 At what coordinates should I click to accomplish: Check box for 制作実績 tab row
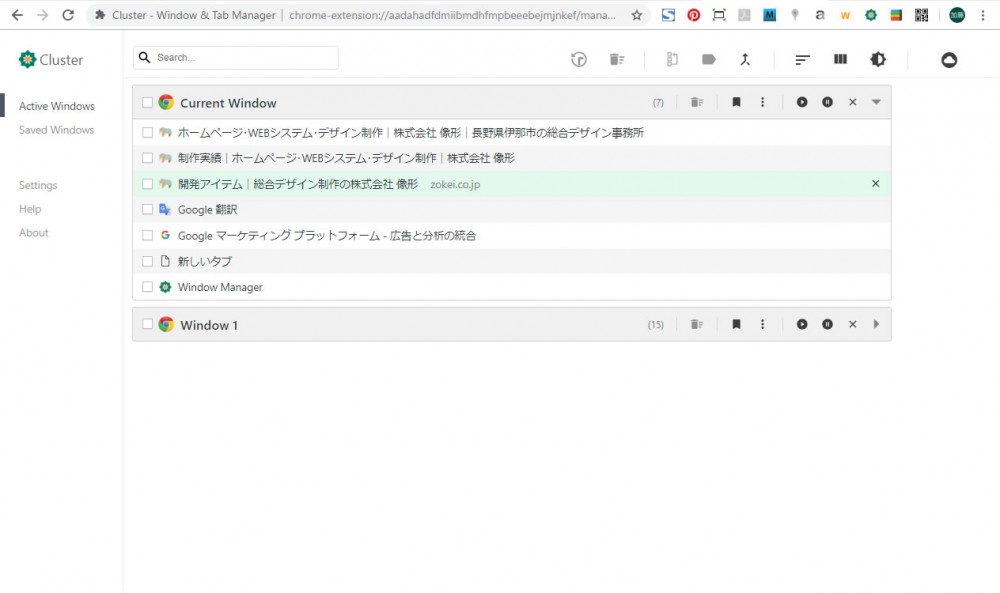click(x=147, y=158)
